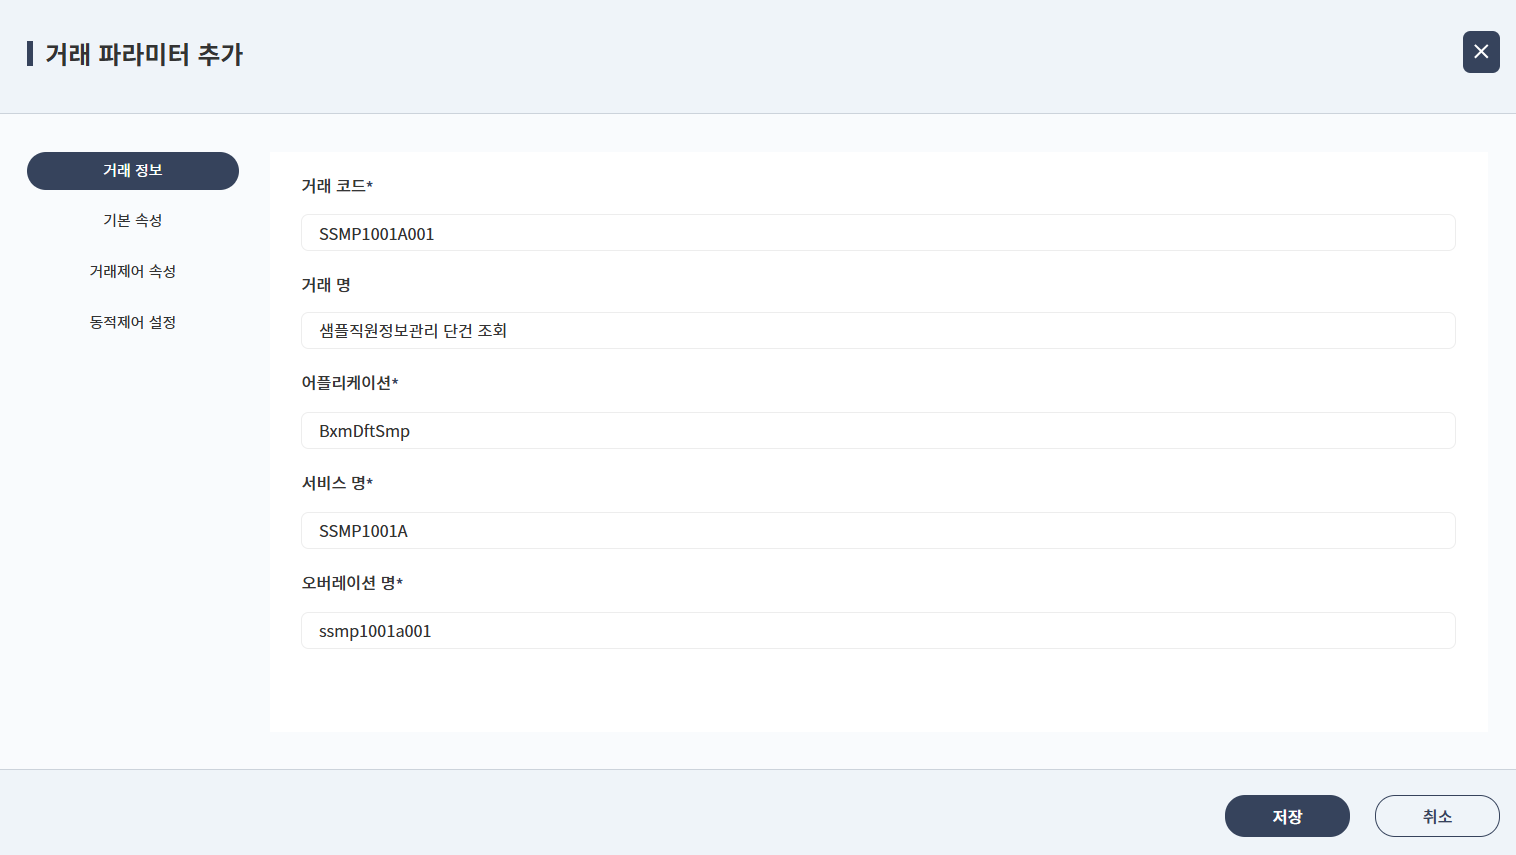Click the 거래 코드 field label
This screenshot has width=1516, height=855.
(333, 186)
